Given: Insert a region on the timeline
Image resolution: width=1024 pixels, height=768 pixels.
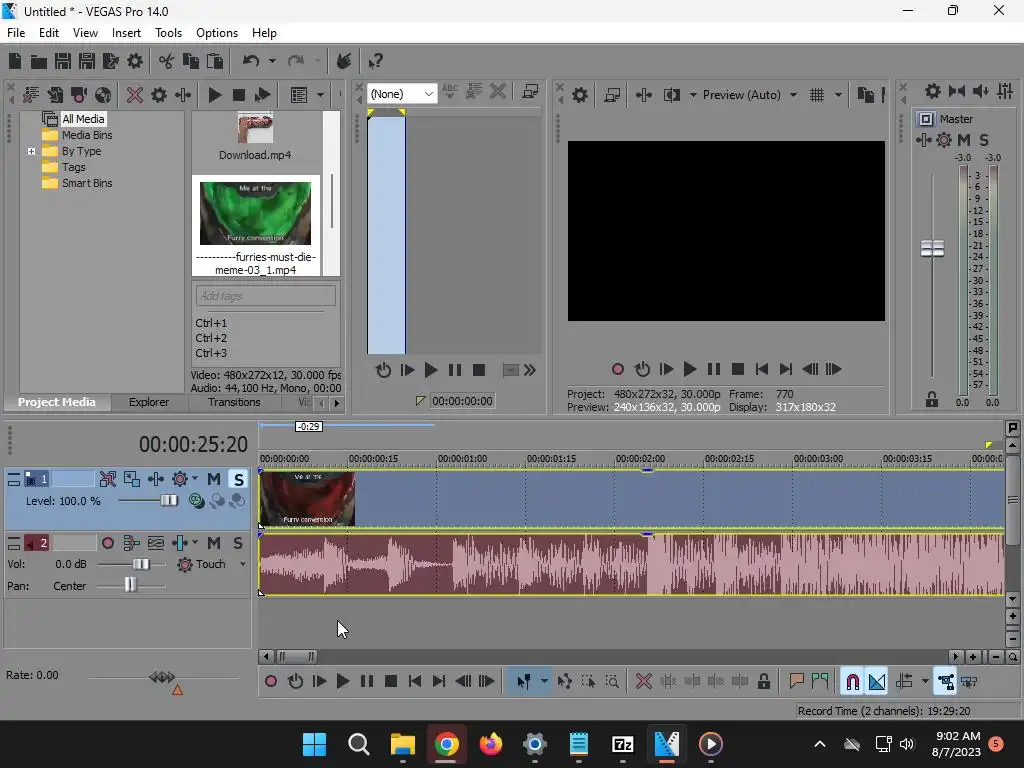Looking at the screenshot, I should (x=820, y=682).
